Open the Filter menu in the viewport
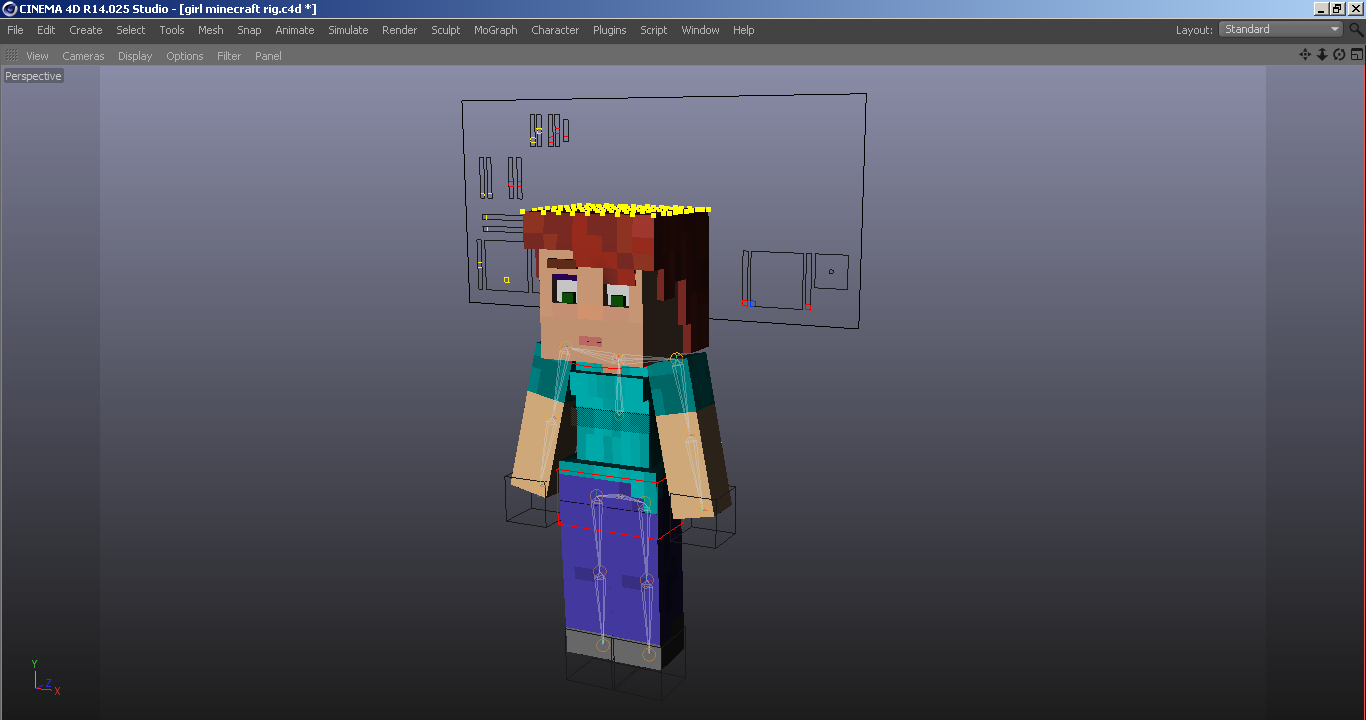The height and width of the screenshot is (720, 1366). 228,56
